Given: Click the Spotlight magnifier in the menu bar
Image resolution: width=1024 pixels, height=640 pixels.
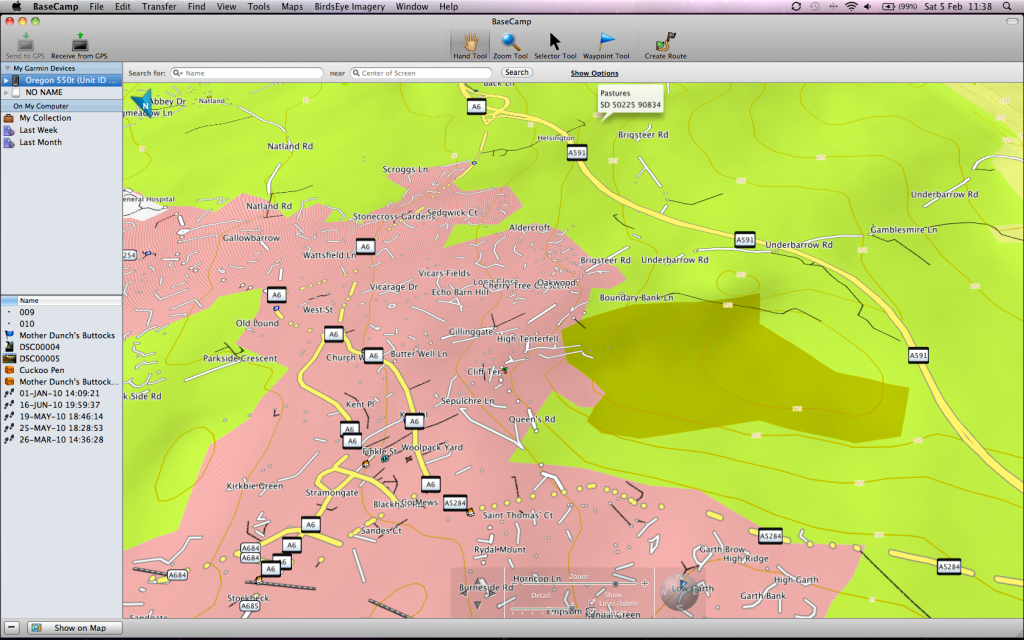Looking at the screenshot, I should pos(1006,7).
